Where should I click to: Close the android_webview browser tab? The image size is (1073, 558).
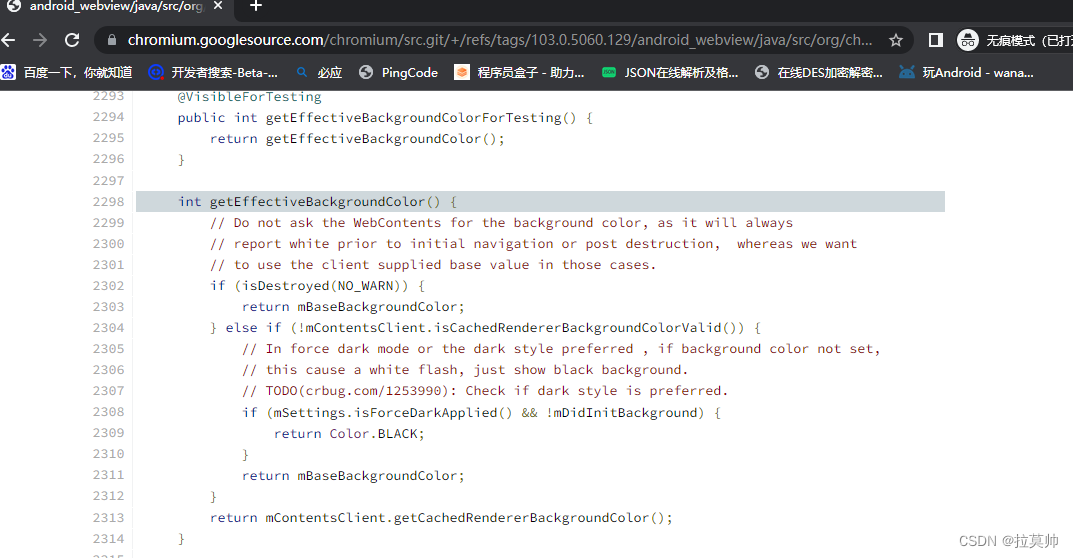218,5
